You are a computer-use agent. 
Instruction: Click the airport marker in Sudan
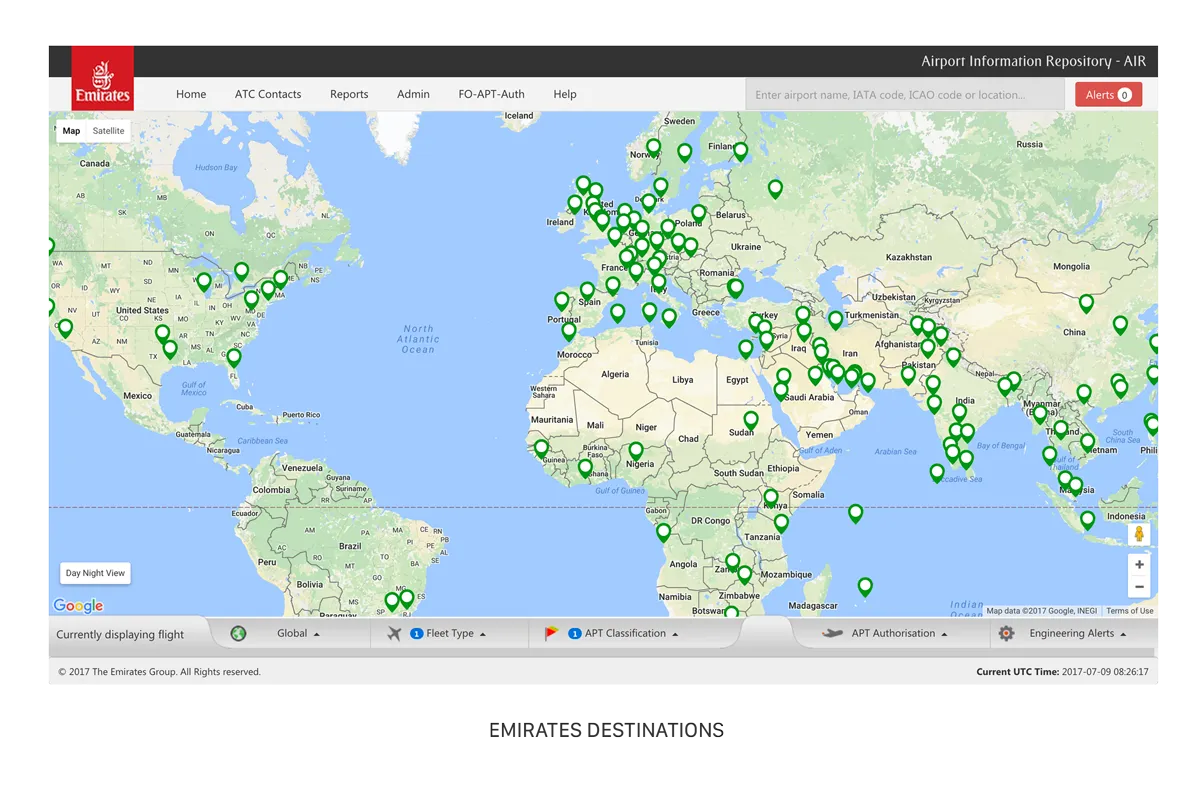(x=750, y=419)
